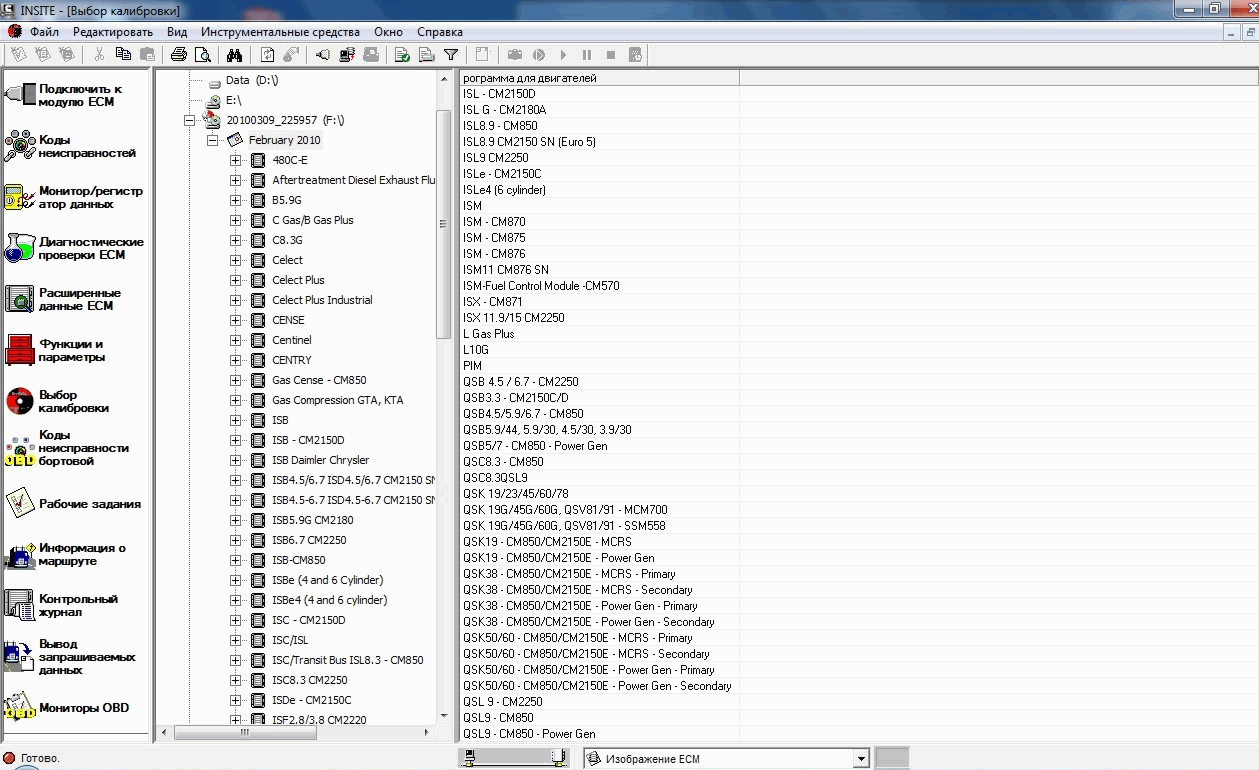Expand the Celect Plus tree node
1259x770 pixels.
235,280
